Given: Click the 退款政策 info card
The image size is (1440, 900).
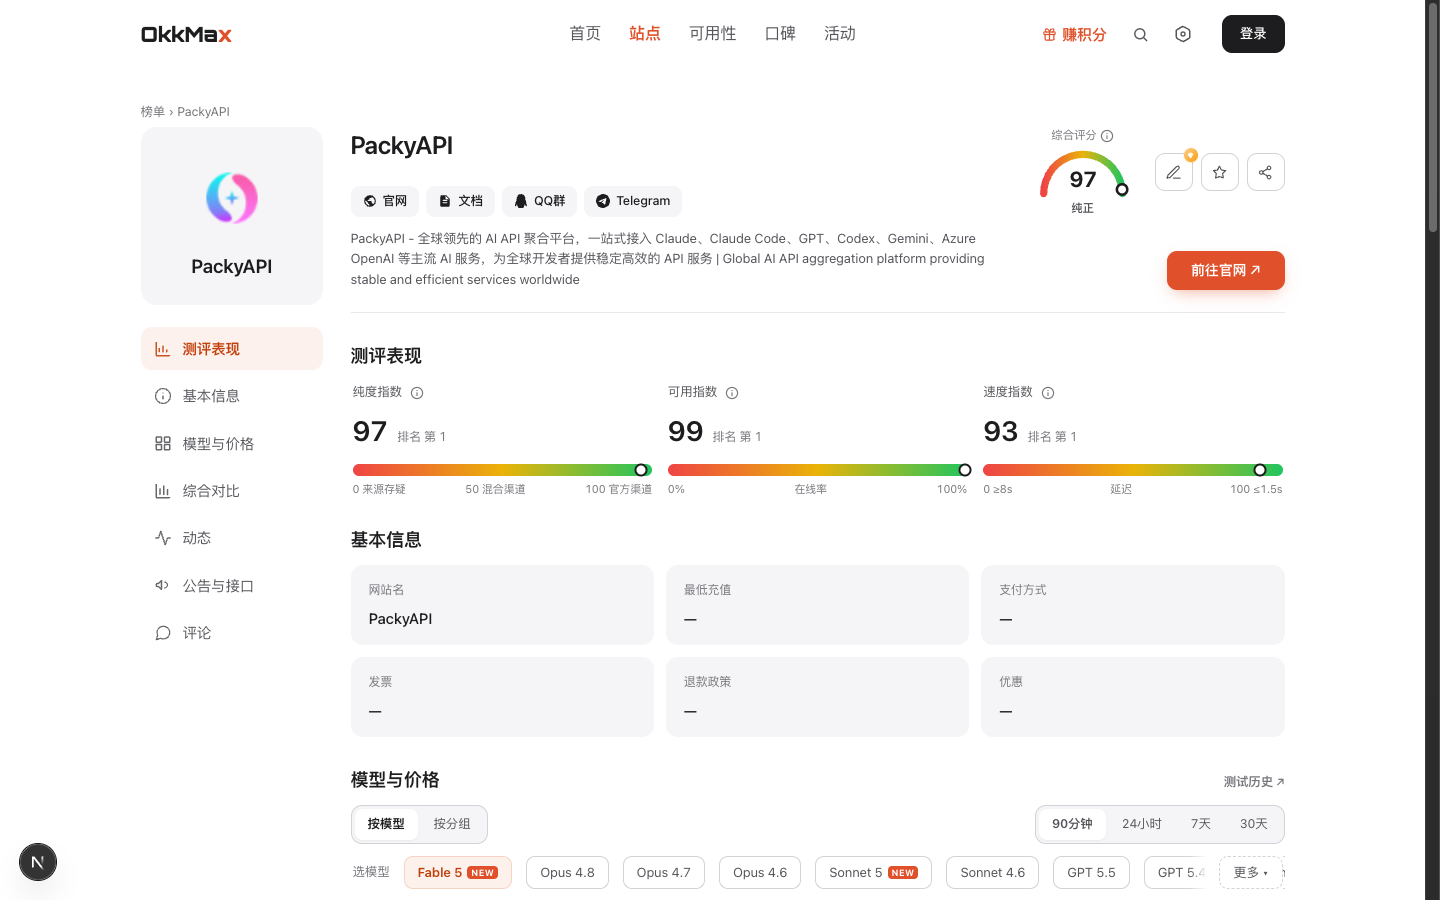Looking at the screenshot, I should (x=818, y=697).
